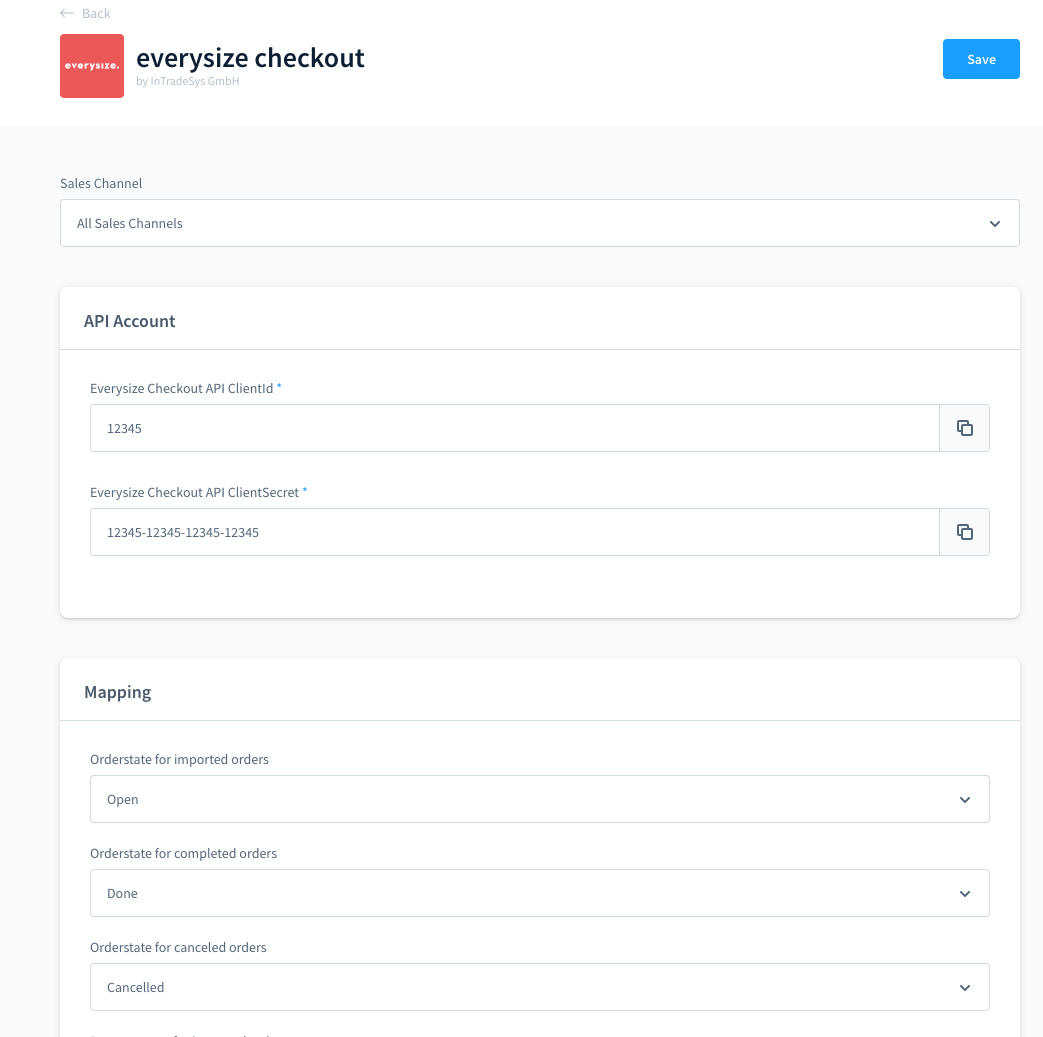
Task: Expand Orderstate for completed orders dropdown
Action: (x=539, y=893)
